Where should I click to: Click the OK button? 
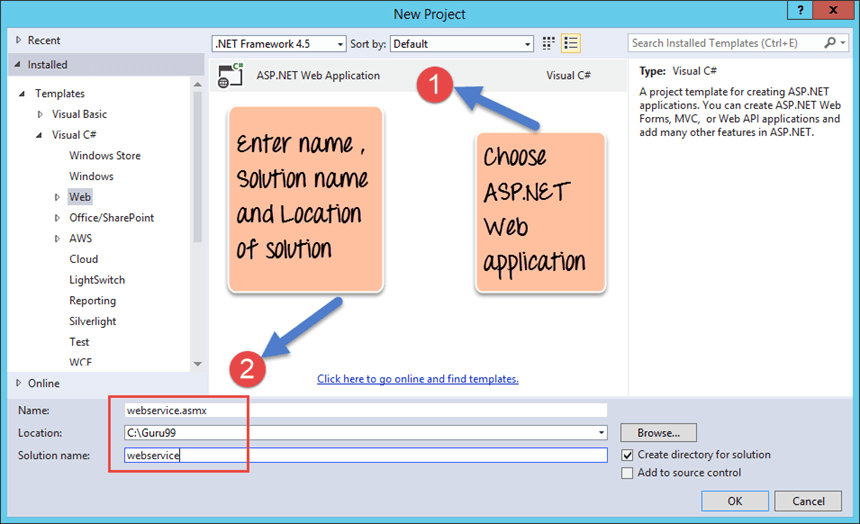(x=734, y=501)
